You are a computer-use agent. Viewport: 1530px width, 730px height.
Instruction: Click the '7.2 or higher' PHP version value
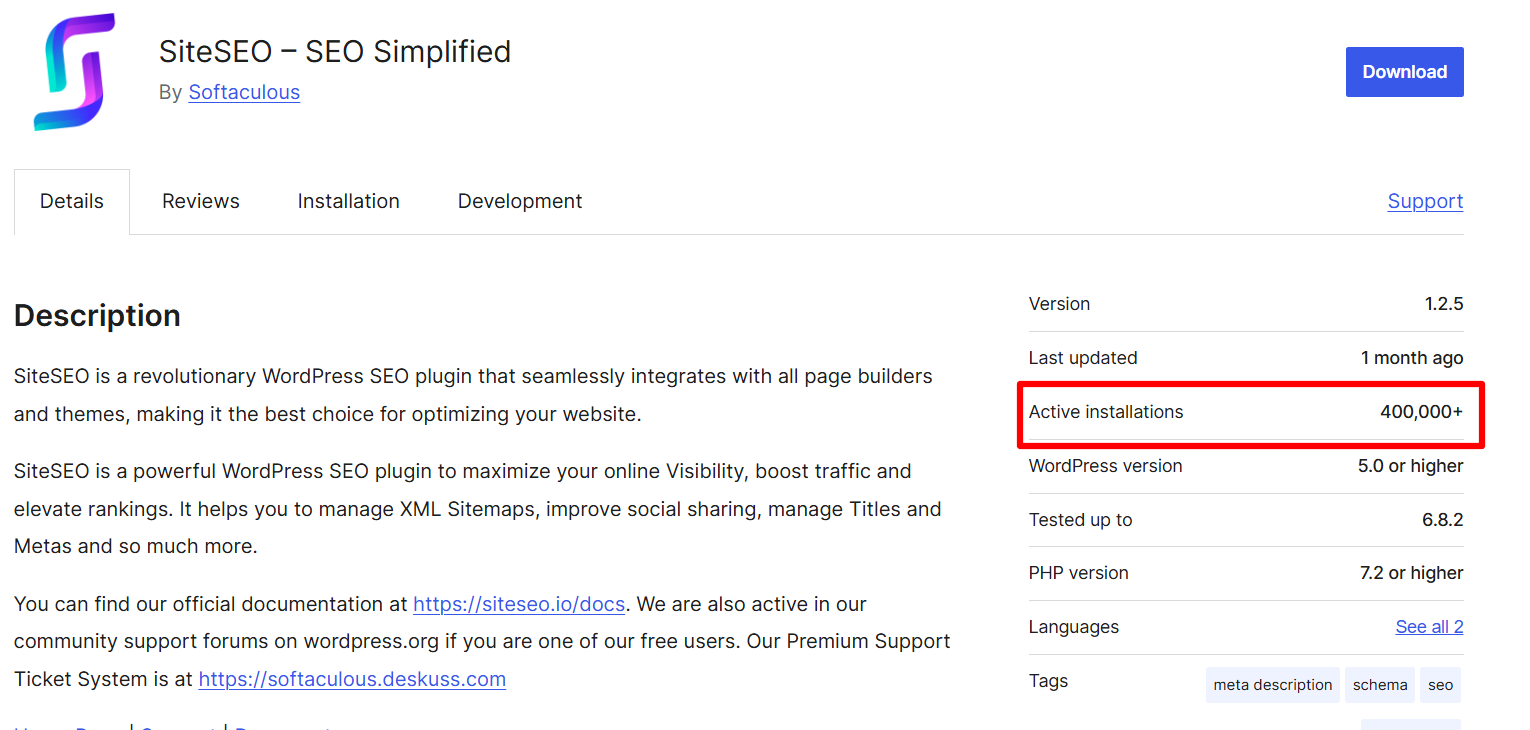tap(1411, 573)
